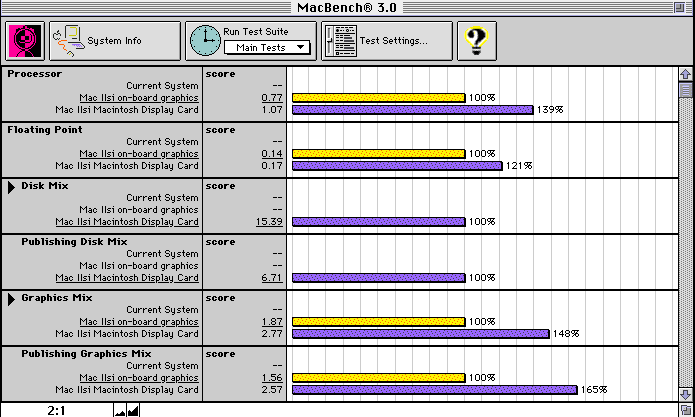Click the scrollbar down arrow
695x417 pixels.
click(x=685, y=394)
